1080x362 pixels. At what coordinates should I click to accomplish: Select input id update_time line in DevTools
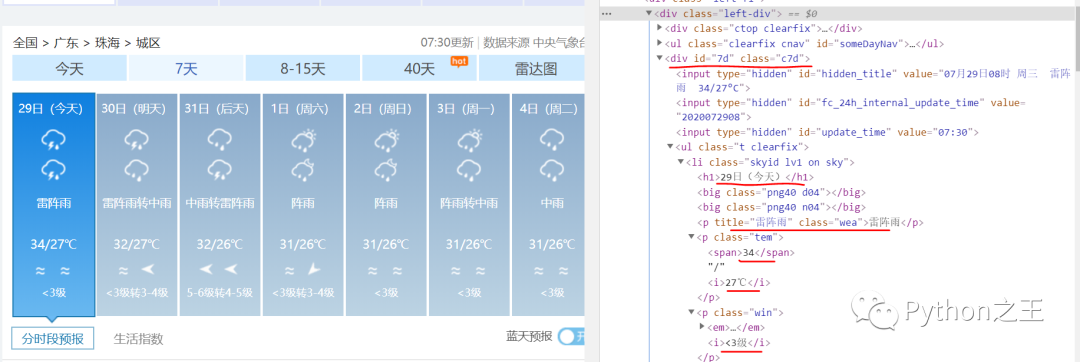(x=827, y=132)
